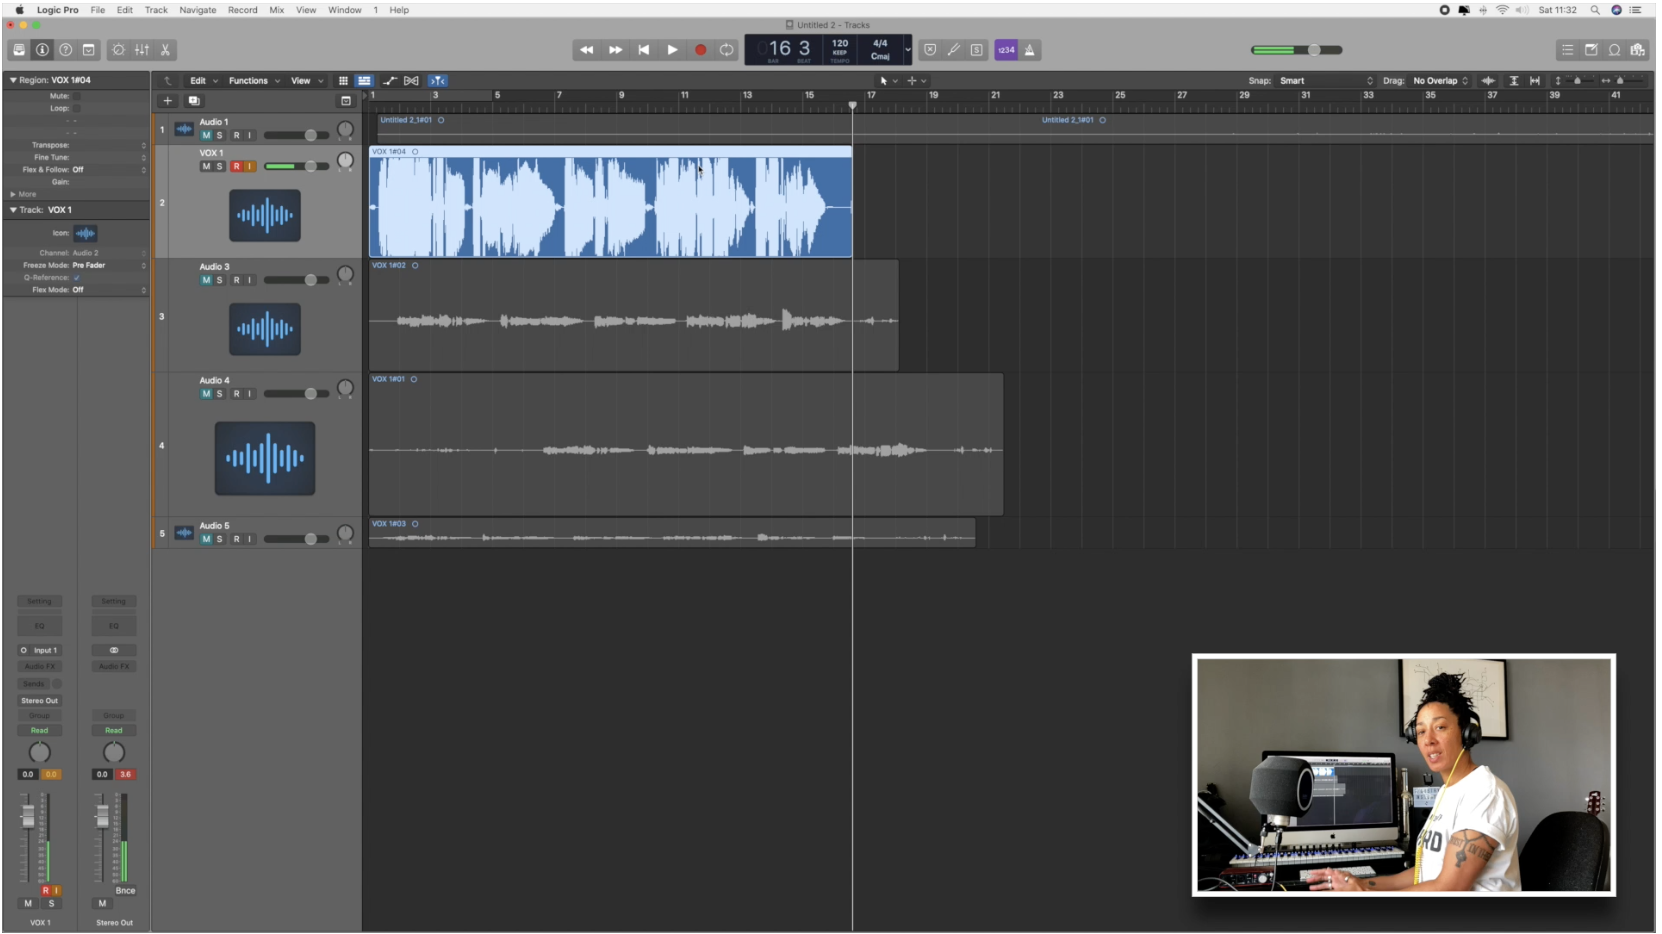Viewport: 1662px width, 934px height.
Task: Open the File menu
Action: [x=98, y=10]
